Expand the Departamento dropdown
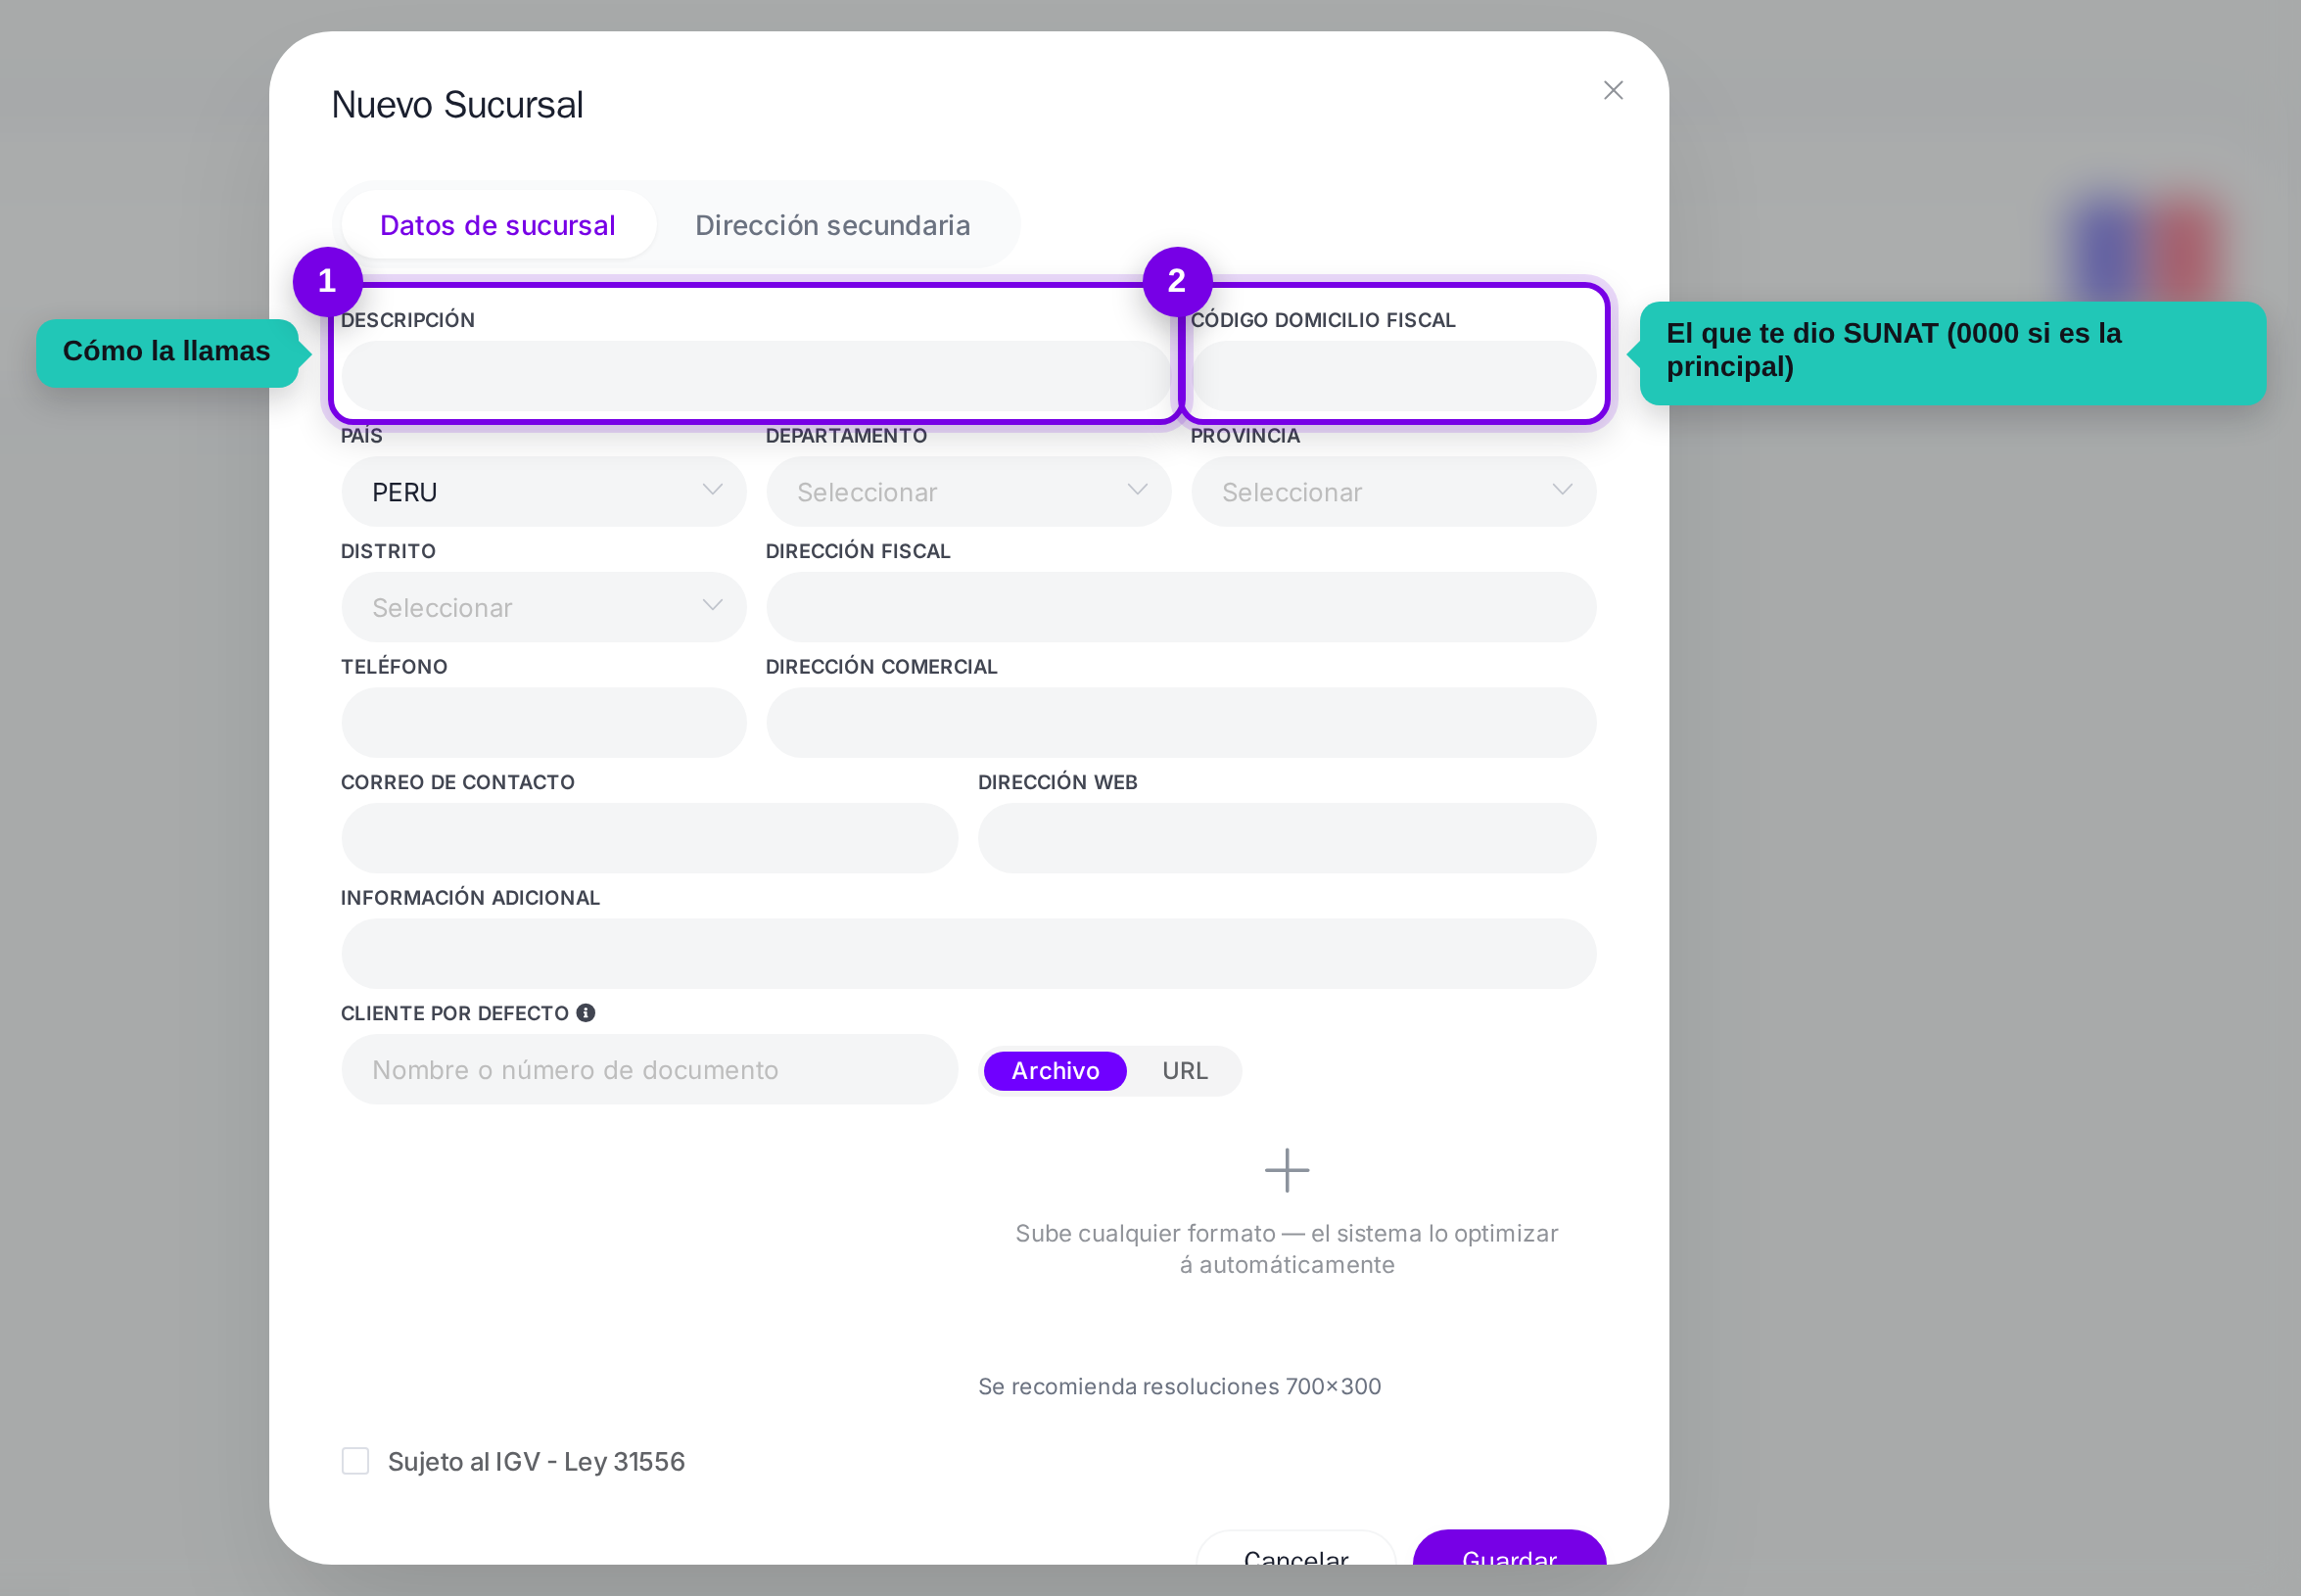Image resolution: width=2301 pixels, height=1596 pixels. [968, 492]
